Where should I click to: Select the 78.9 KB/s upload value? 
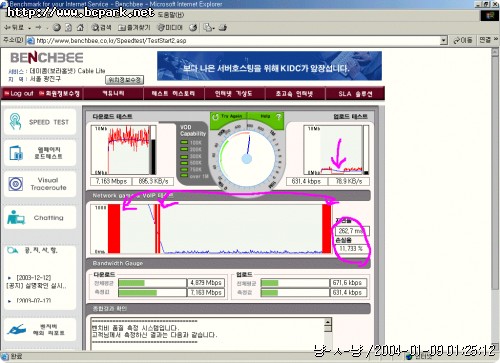[x=349, y=181]
